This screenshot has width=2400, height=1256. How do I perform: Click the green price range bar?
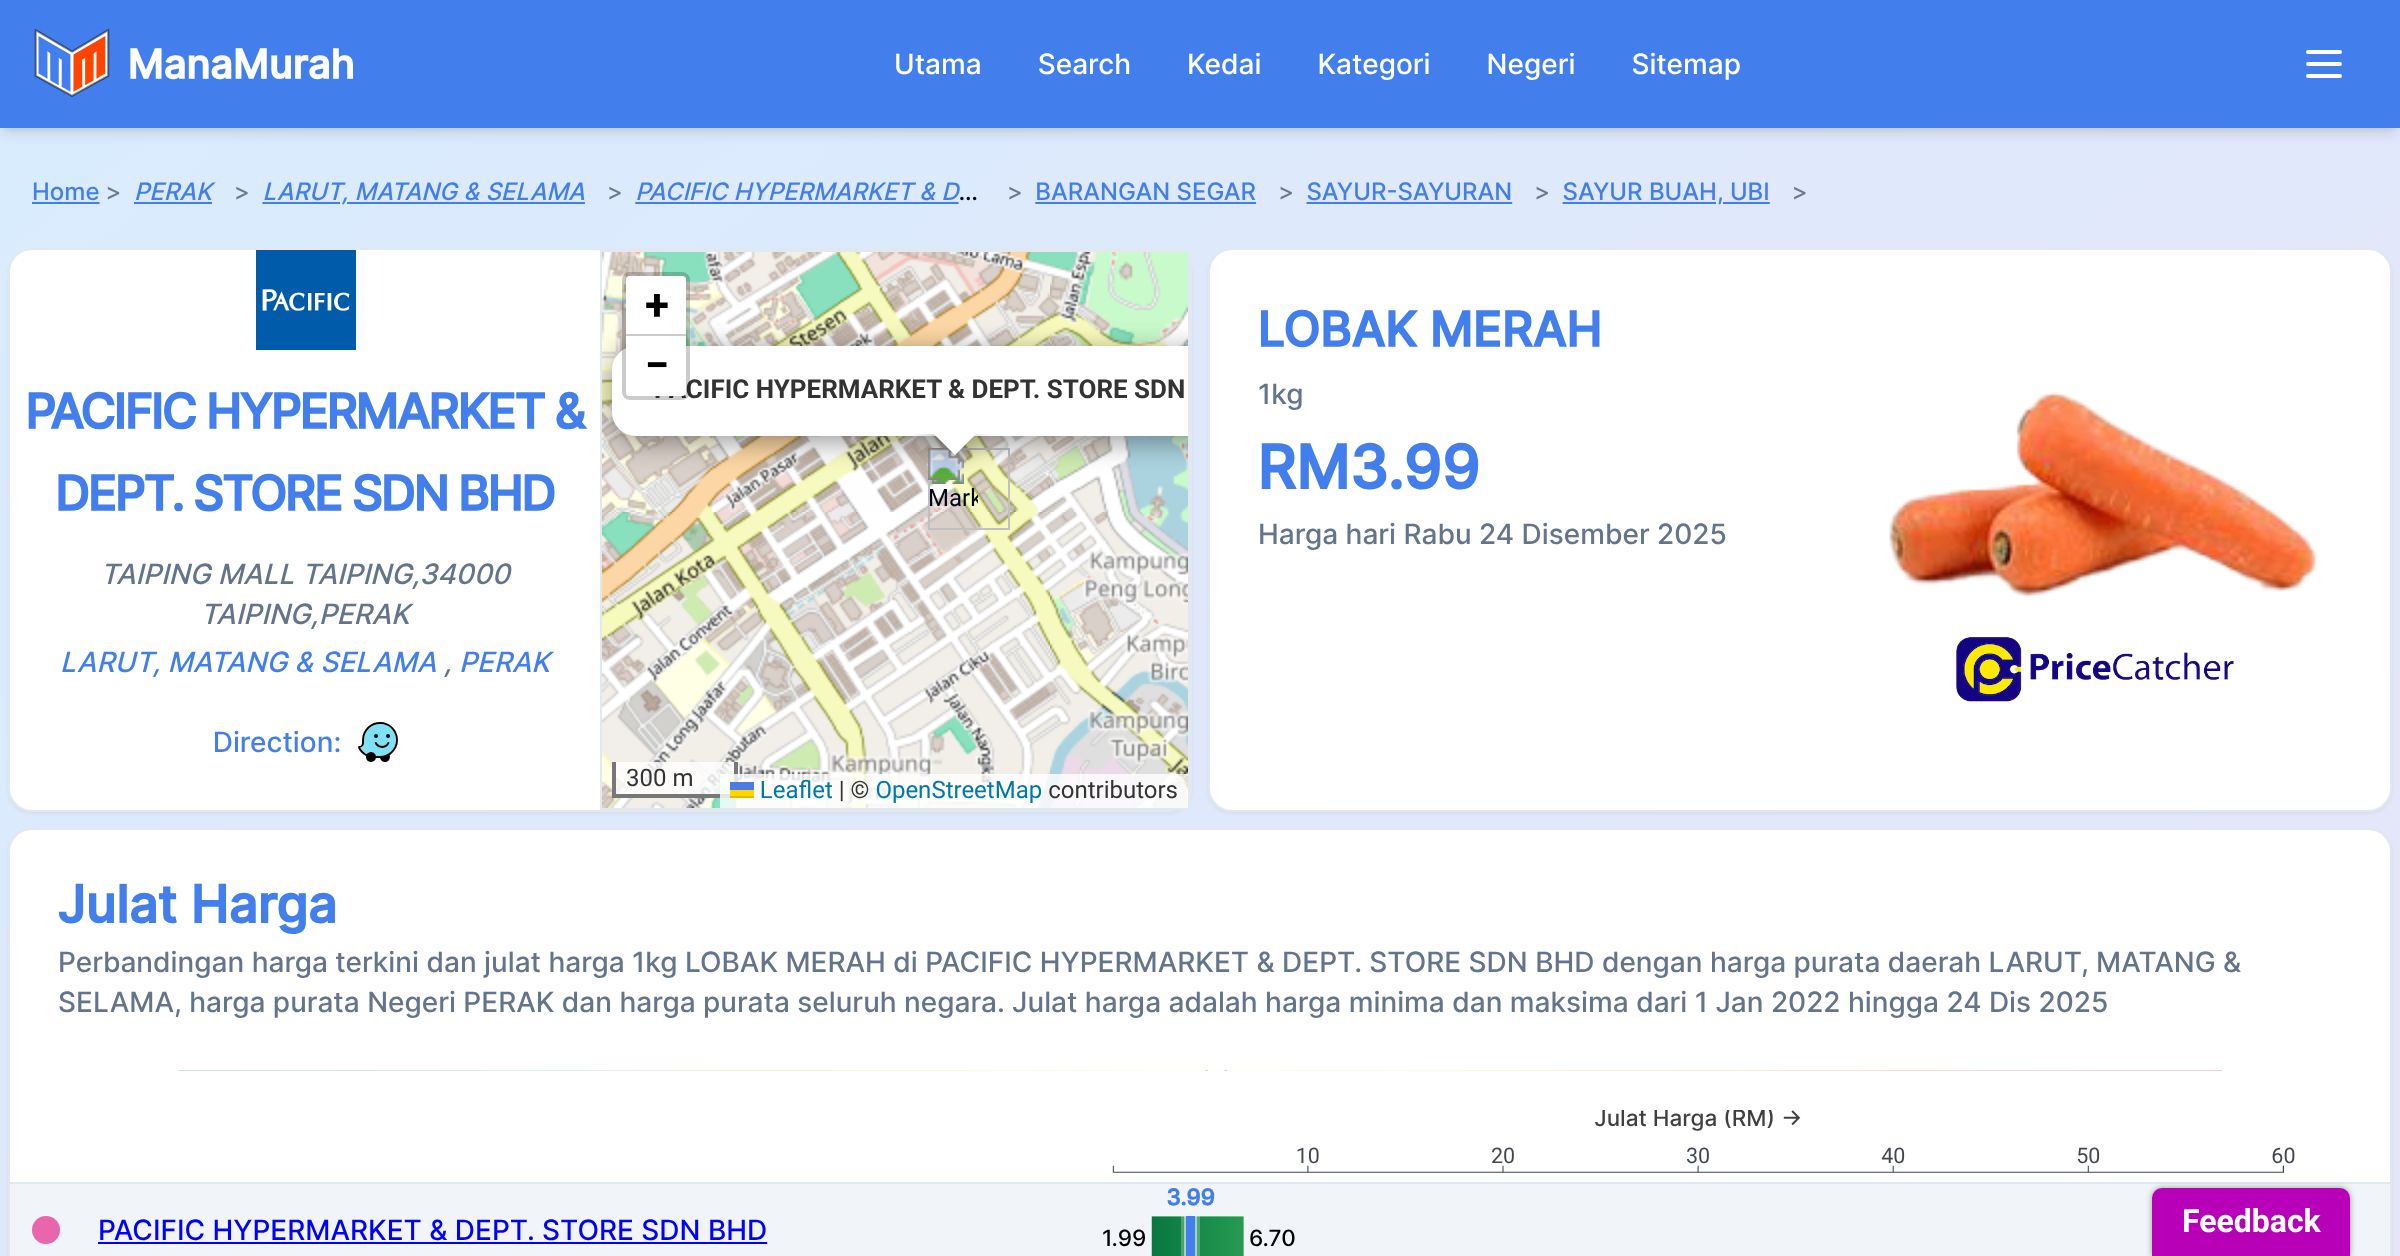tap(1221, 1236)
